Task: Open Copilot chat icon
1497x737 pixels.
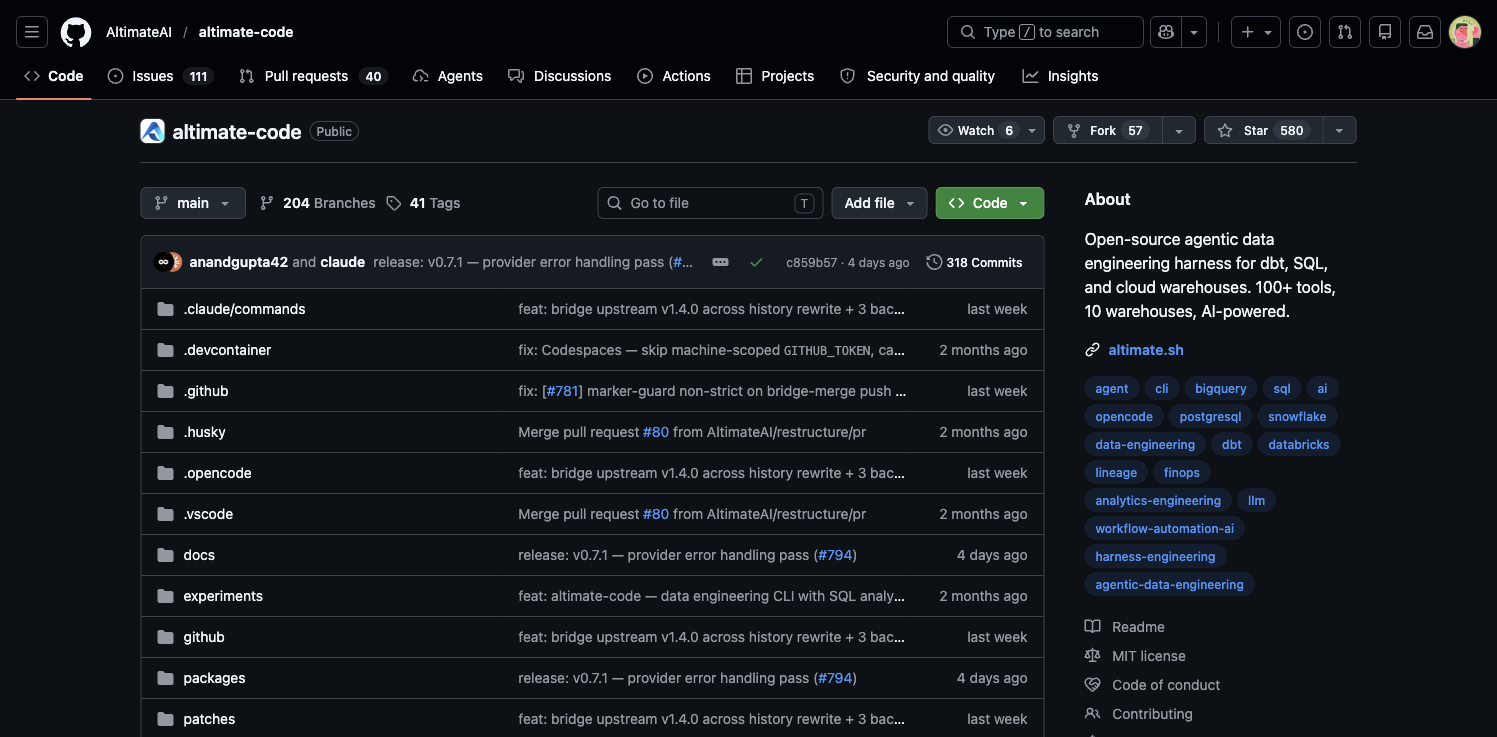Action: [x=1166, y=32]
